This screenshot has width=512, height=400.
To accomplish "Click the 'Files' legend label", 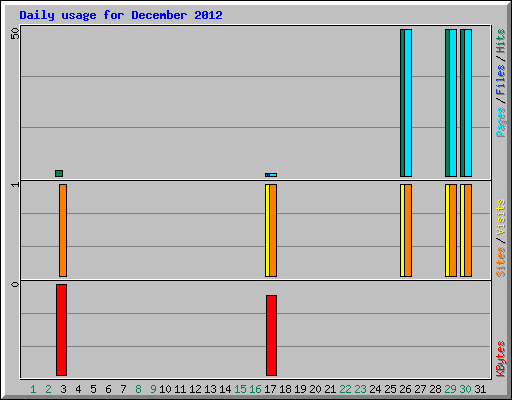I will (x=500, y=80).
